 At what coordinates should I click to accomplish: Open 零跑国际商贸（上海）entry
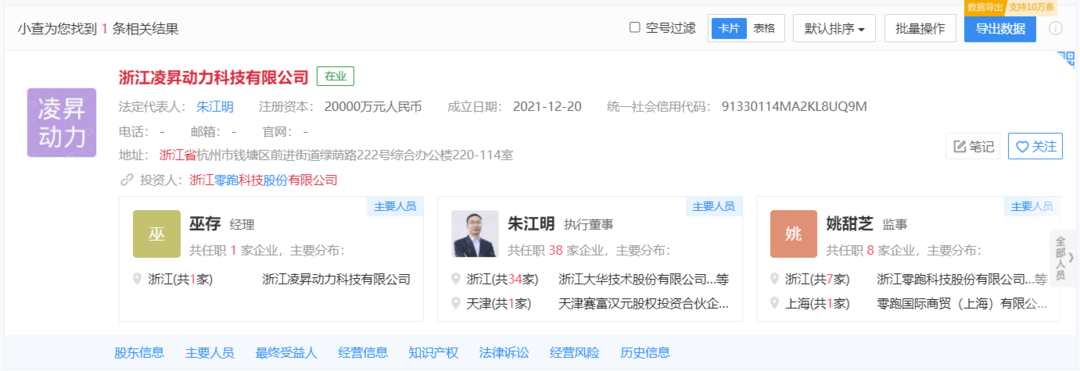point(962,303)
